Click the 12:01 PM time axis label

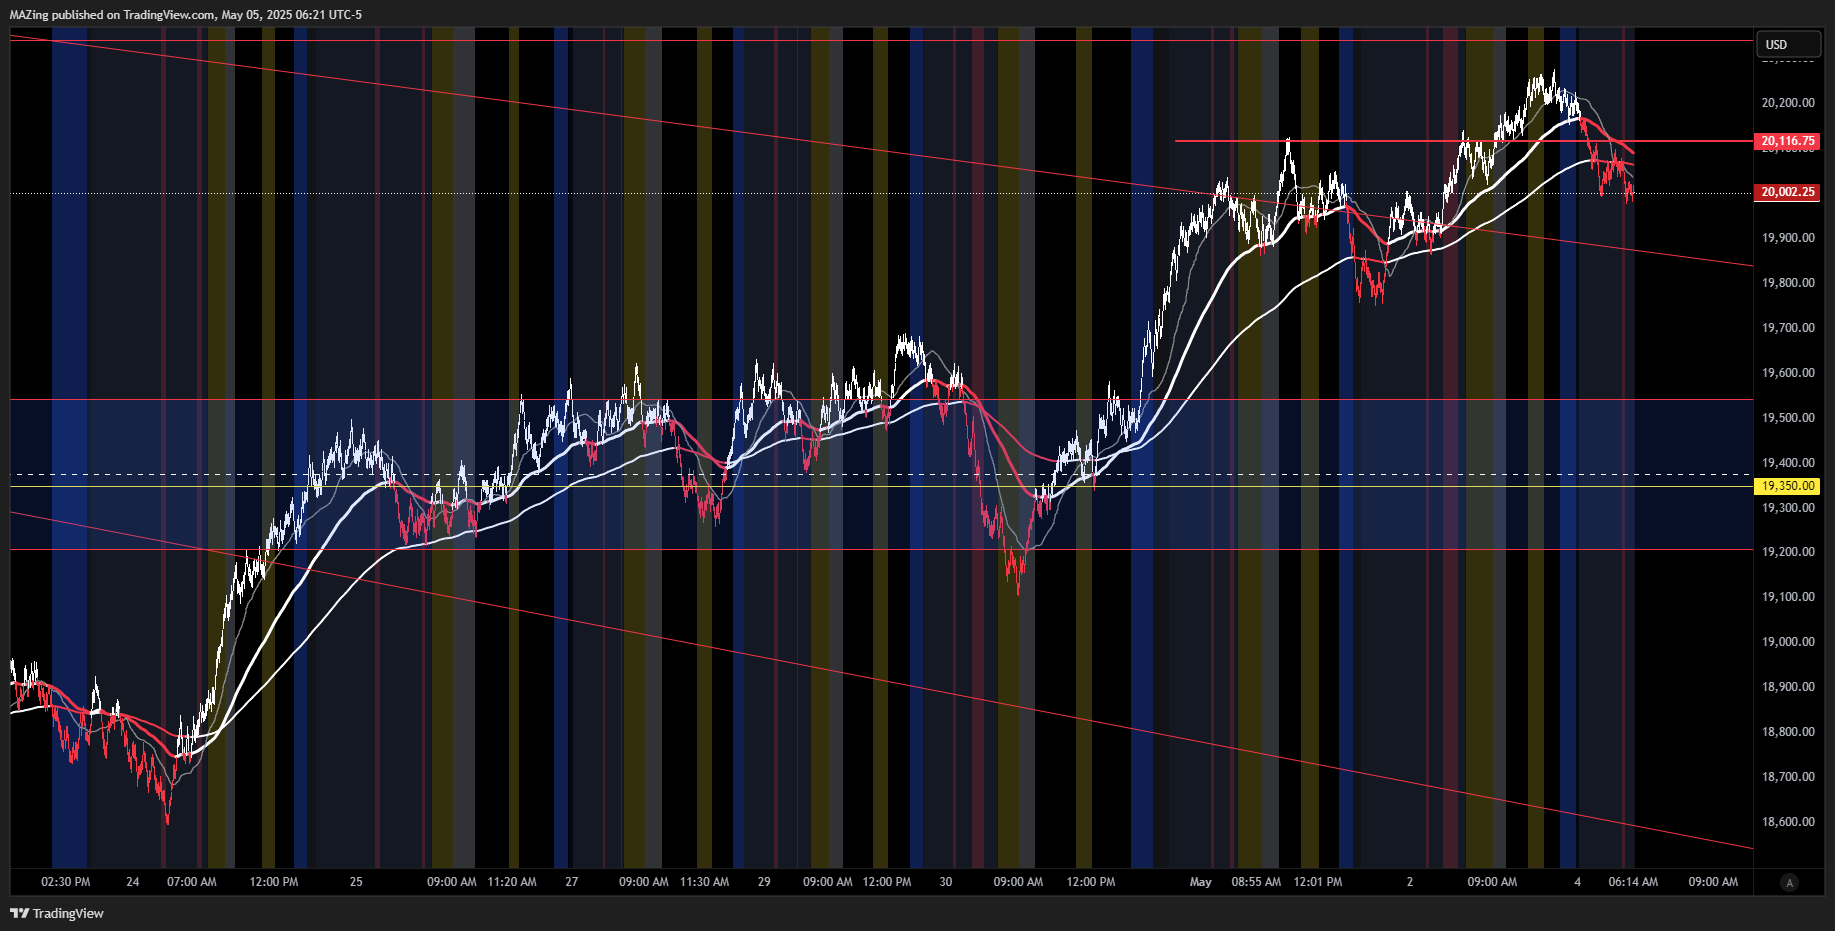(x=1318, y=882)
